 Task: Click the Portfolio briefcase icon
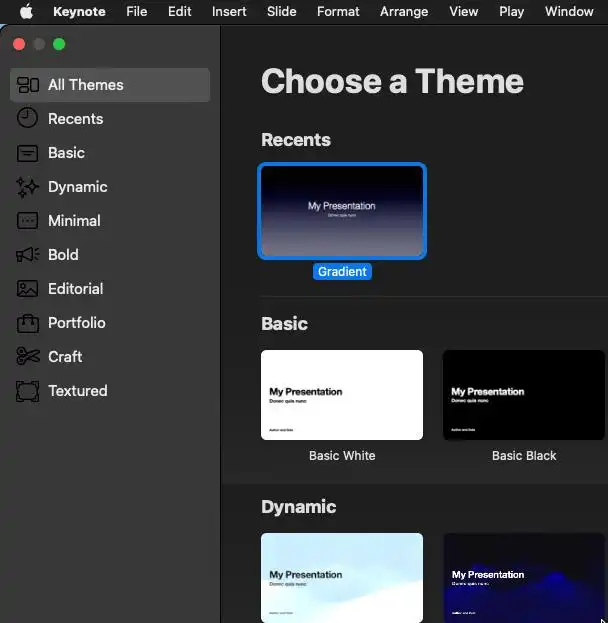click(x=27, y=323)
